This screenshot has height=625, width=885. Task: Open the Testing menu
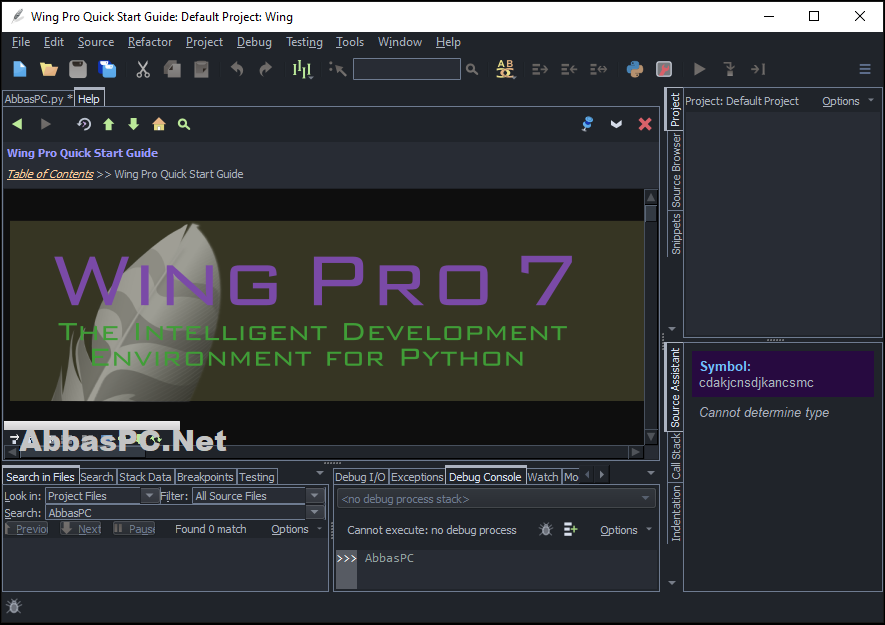pos(304,42)
